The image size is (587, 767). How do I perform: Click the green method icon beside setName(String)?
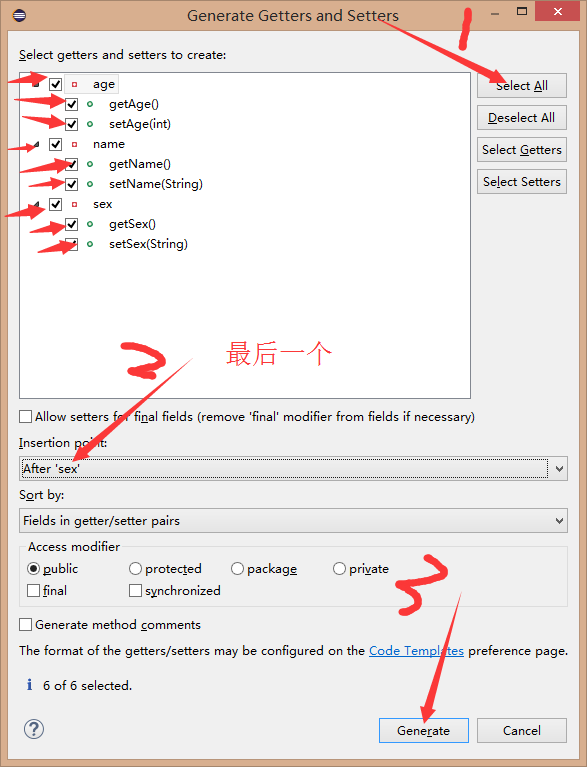(90, 184)
